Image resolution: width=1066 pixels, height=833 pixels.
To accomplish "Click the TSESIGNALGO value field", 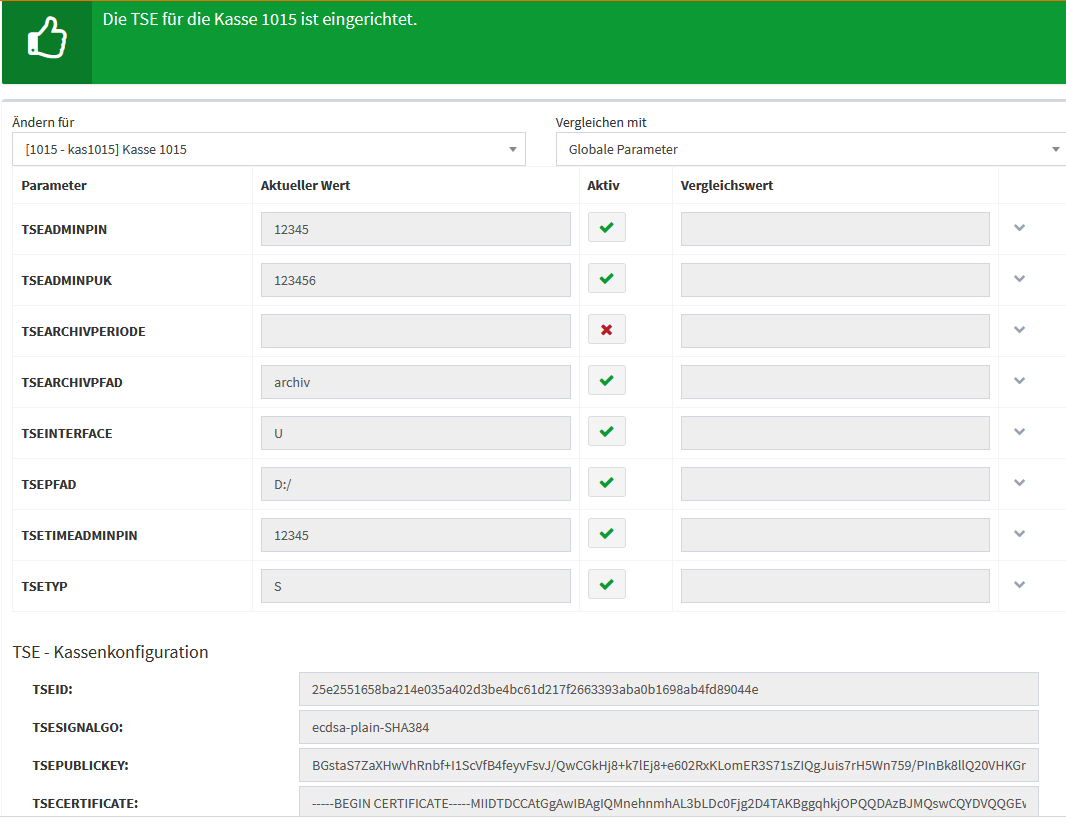I will pos(668,727).
